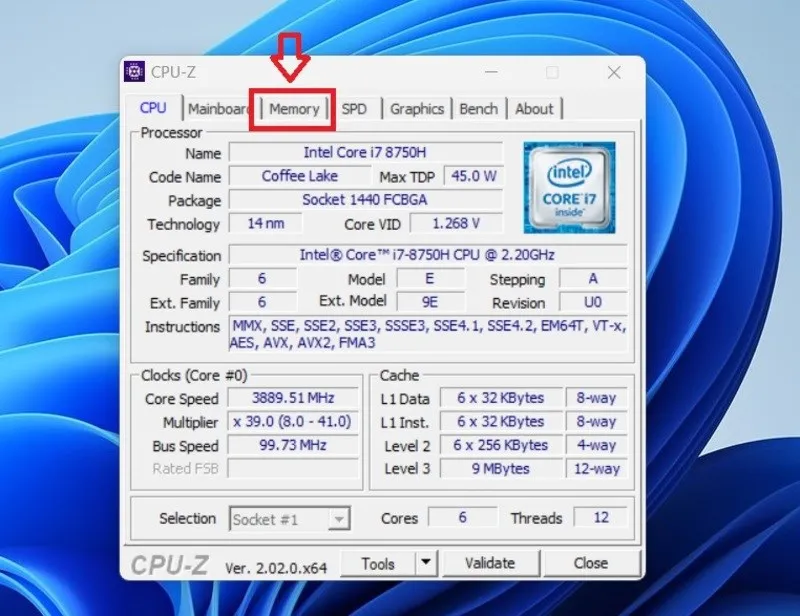Select the Max TDP value showing 45.0 W

click(x=472, y=176)
